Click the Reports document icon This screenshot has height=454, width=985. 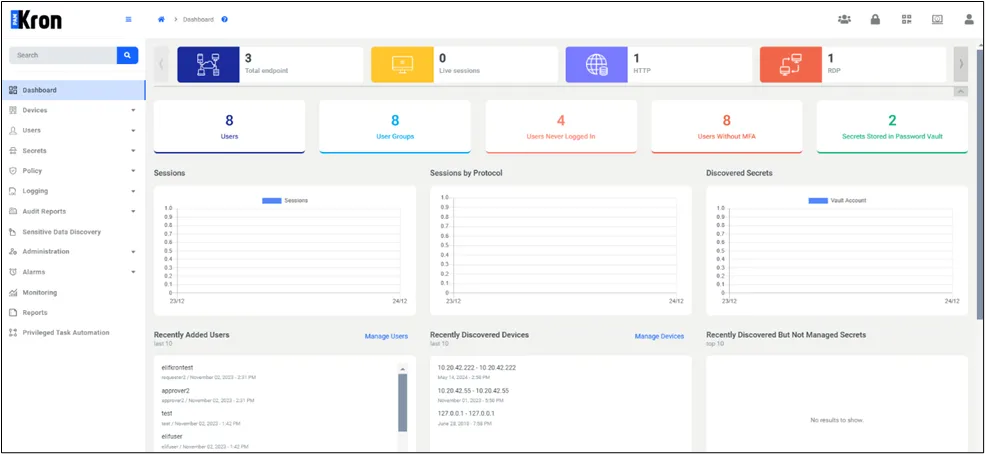click(x=13, y=313)
